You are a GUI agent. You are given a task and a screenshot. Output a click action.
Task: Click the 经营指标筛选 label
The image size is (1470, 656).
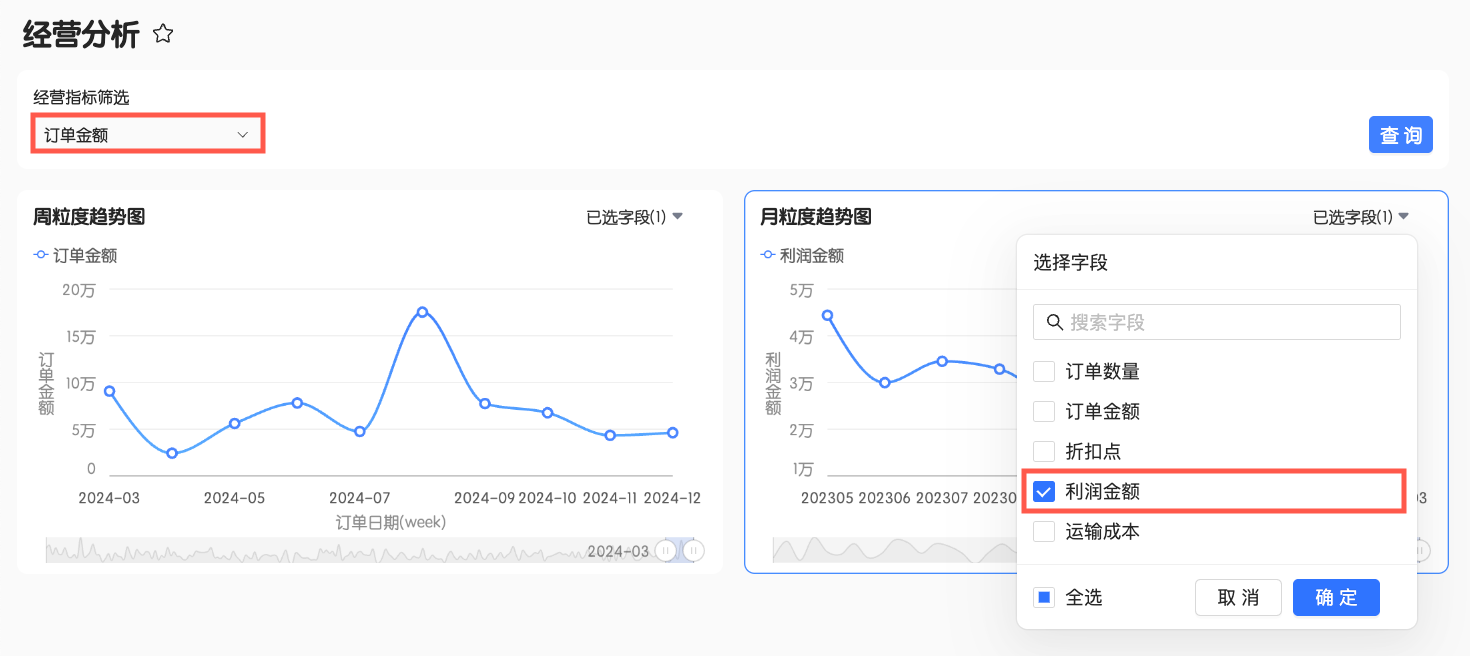[x=81, y=97]
